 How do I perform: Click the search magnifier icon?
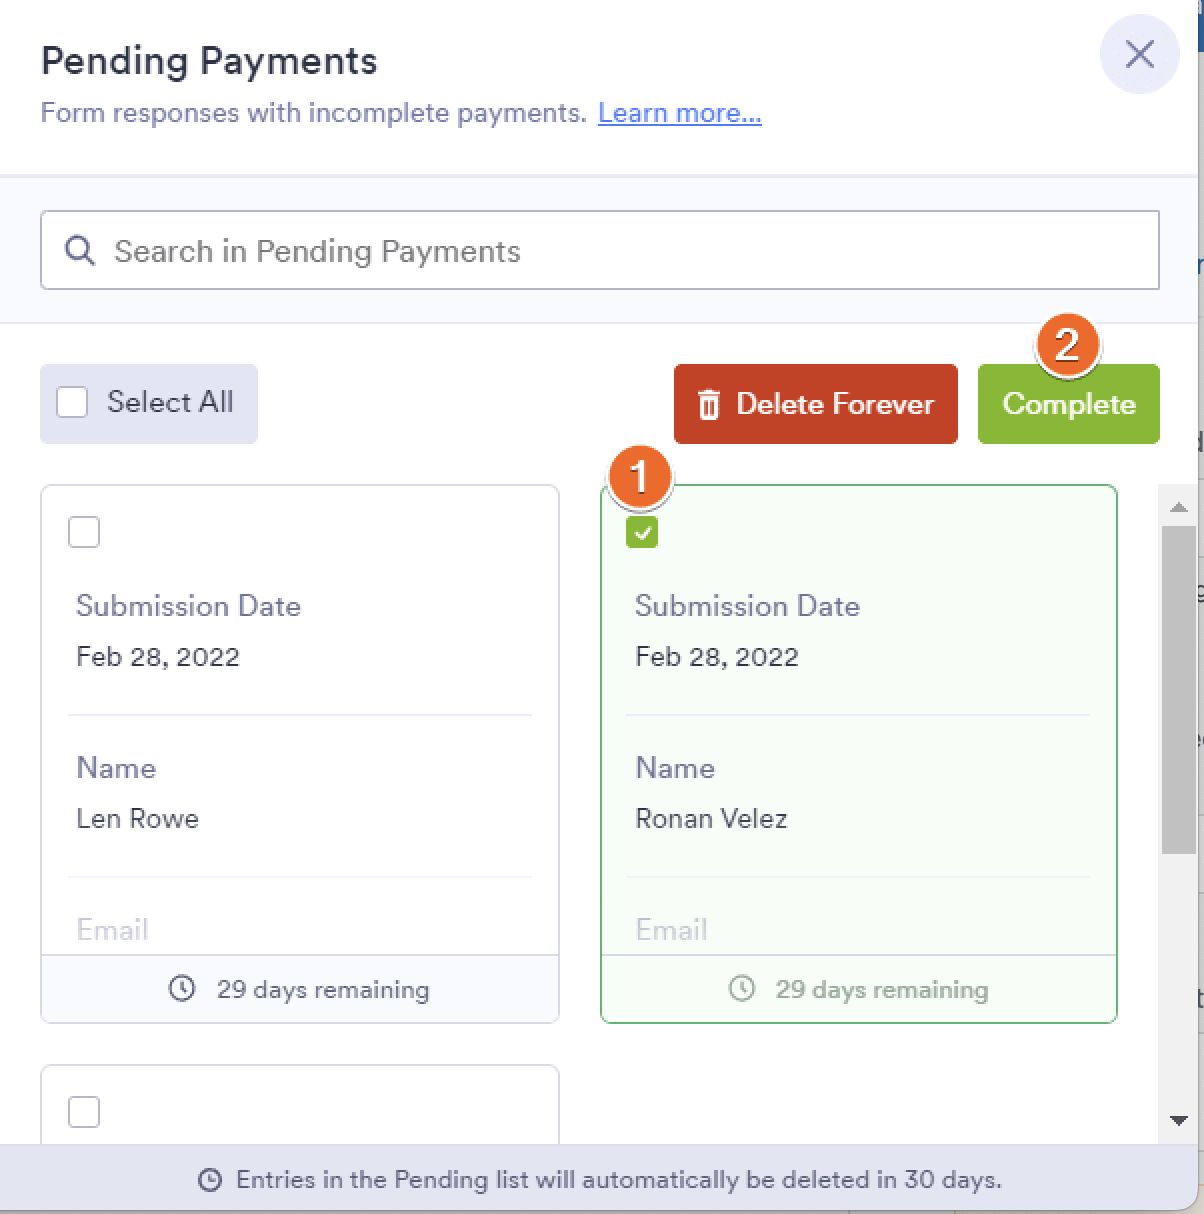pos(79,249)
